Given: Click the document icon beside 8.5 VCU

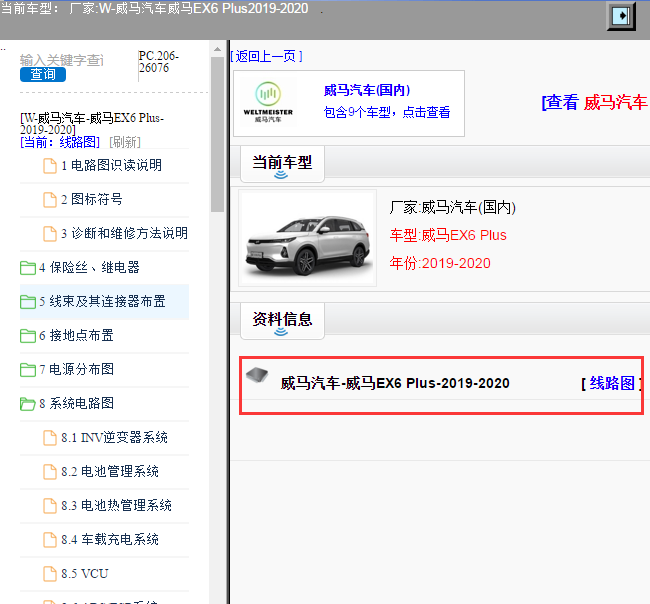Looking at the screenshot, I should (x=50, y=574).
